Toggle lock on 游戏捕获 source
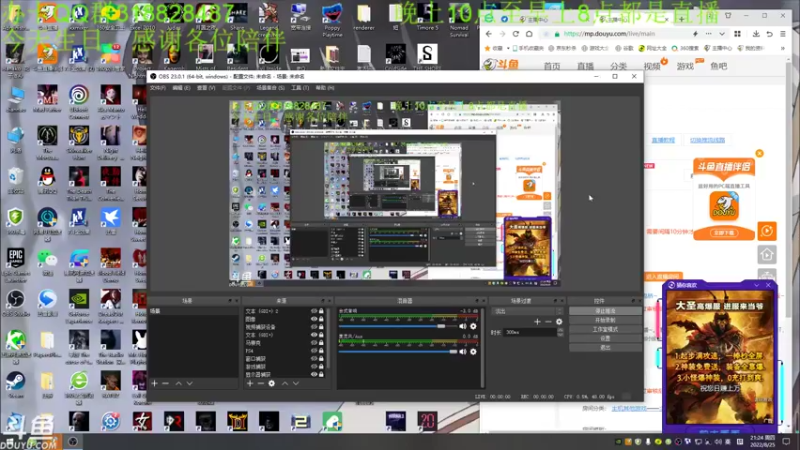Viewport: 800px width, 450px height. pyautogui.click(x=321, y=366)
